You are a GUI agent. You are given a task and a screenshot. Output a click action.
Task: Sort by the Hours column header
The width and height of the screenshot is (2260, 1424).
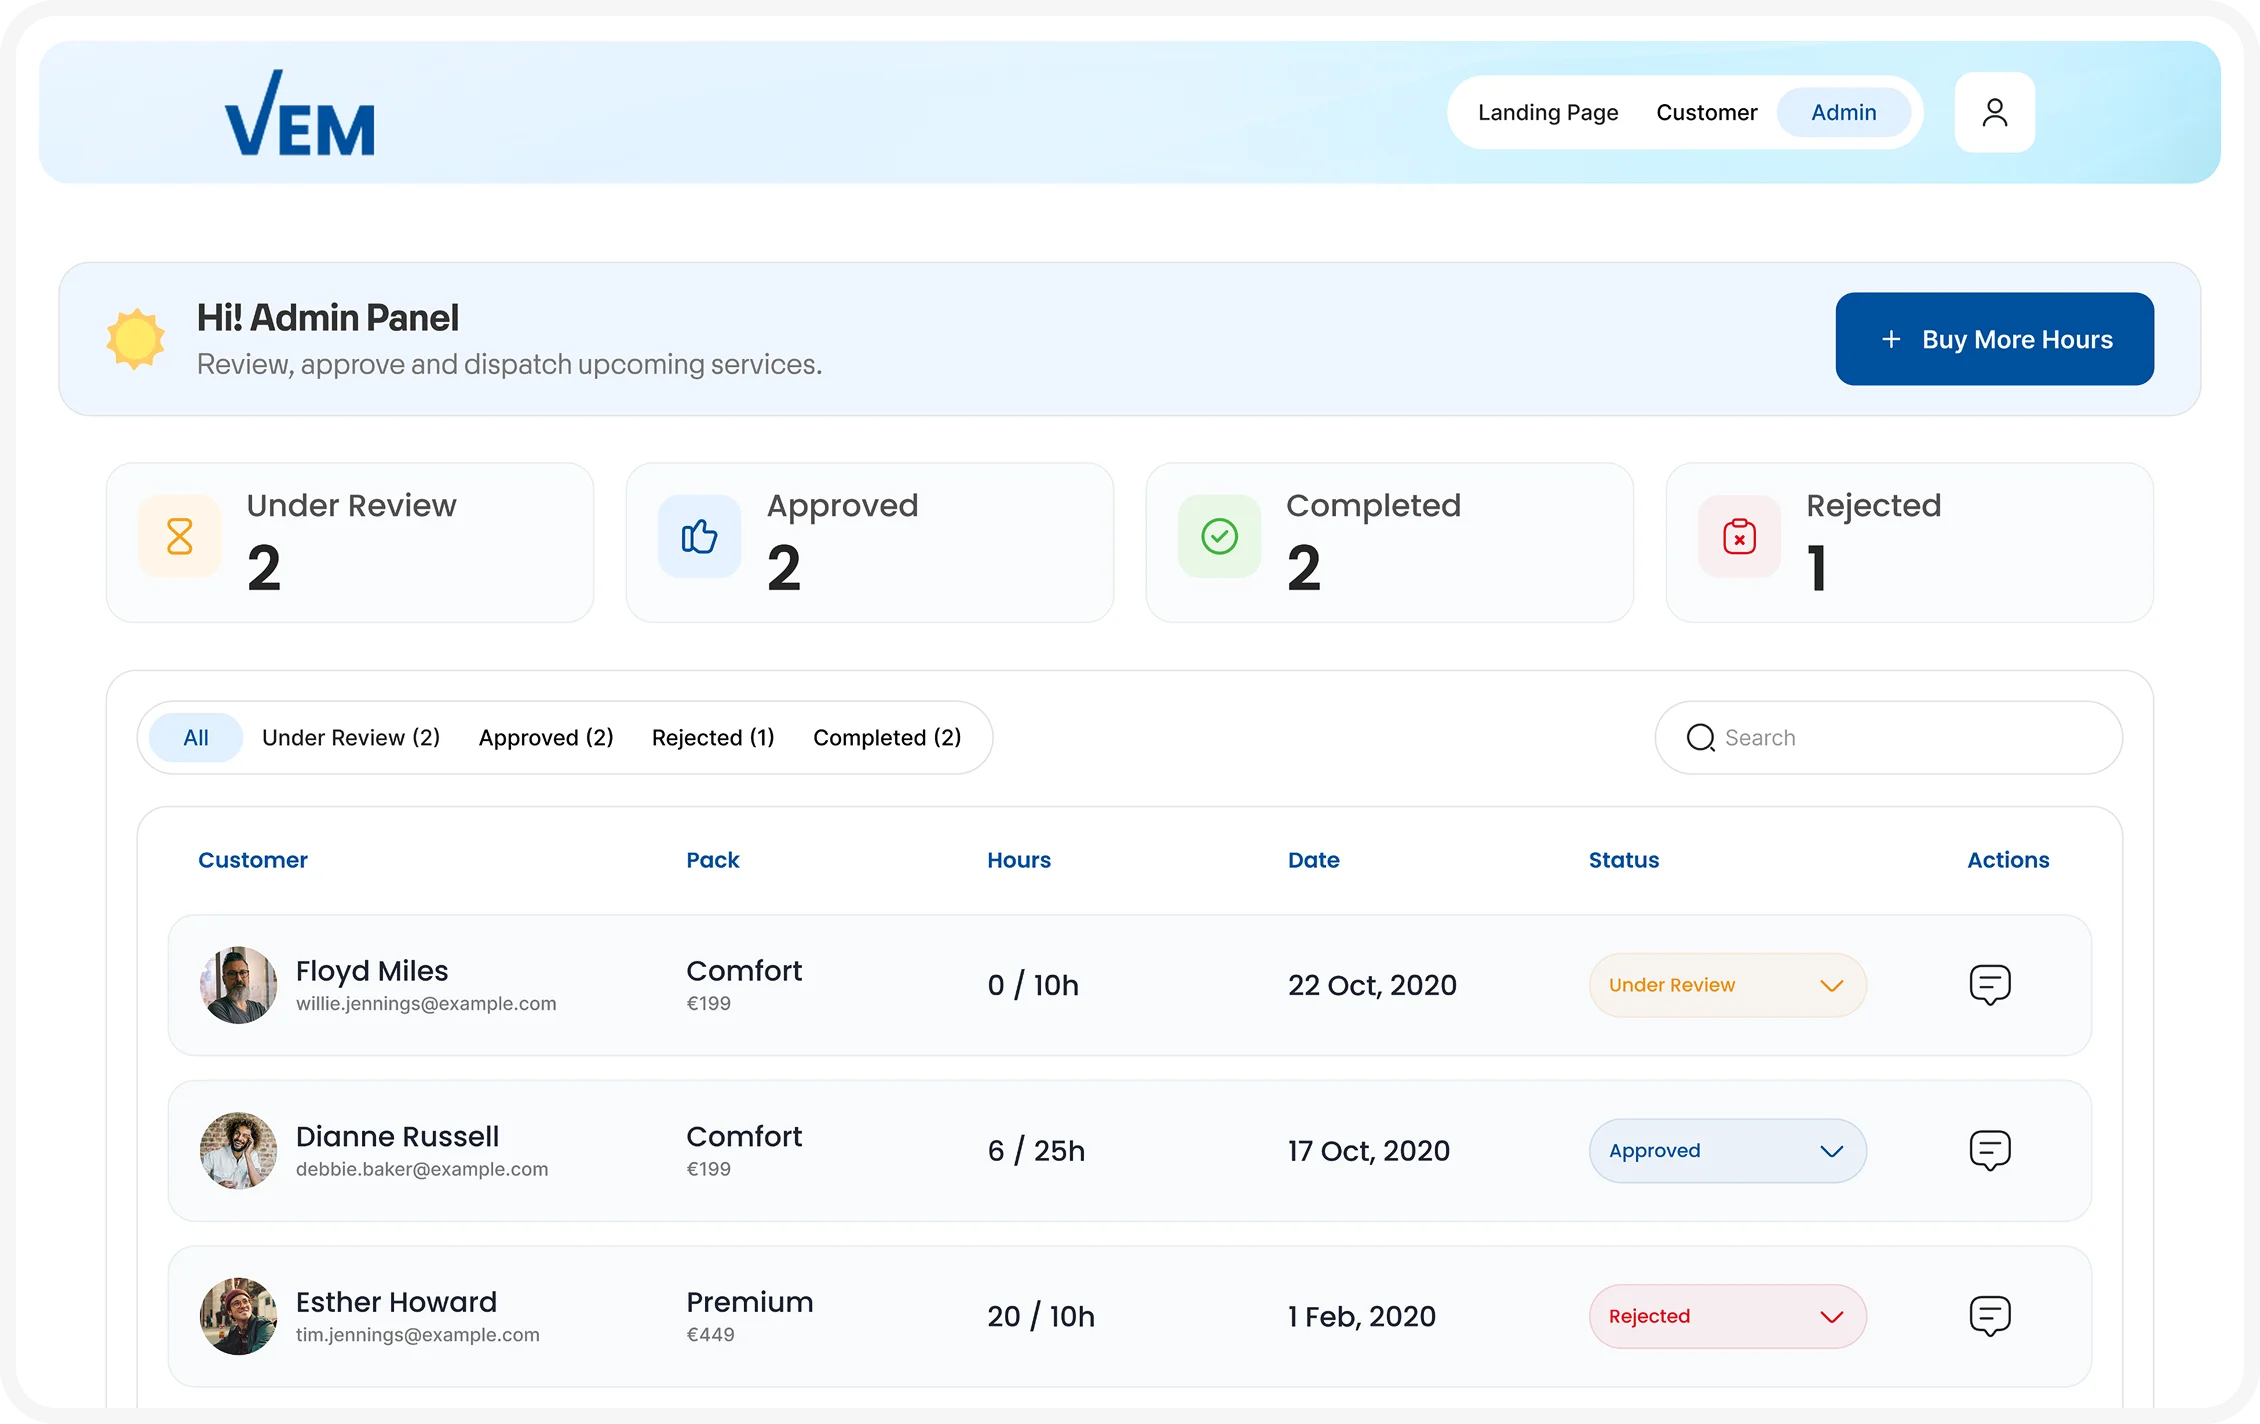pyautogui.click(x=1019, y=860)
